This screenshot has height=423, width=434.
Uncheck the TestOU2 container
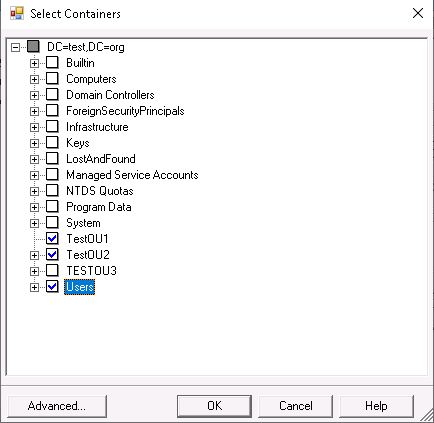[x=52, y=255]
